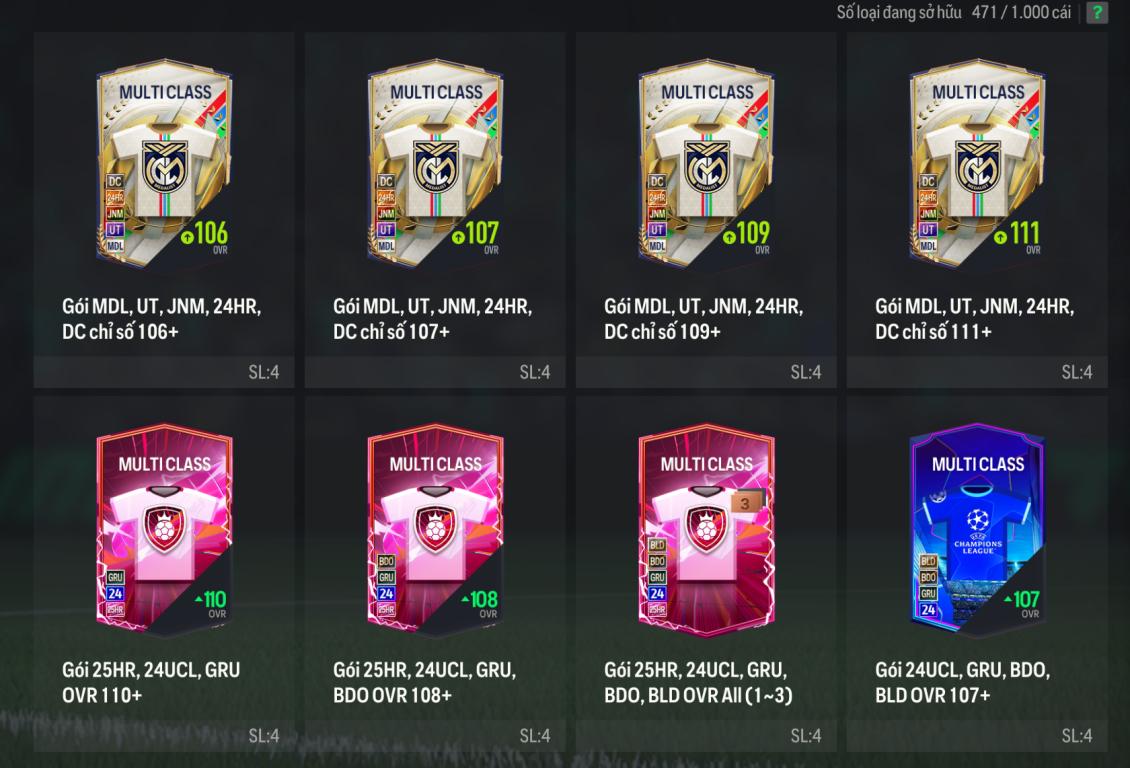
Task: Click the Gói MDL, UT, JNM 106+ title
Action: tap(161, 319)
